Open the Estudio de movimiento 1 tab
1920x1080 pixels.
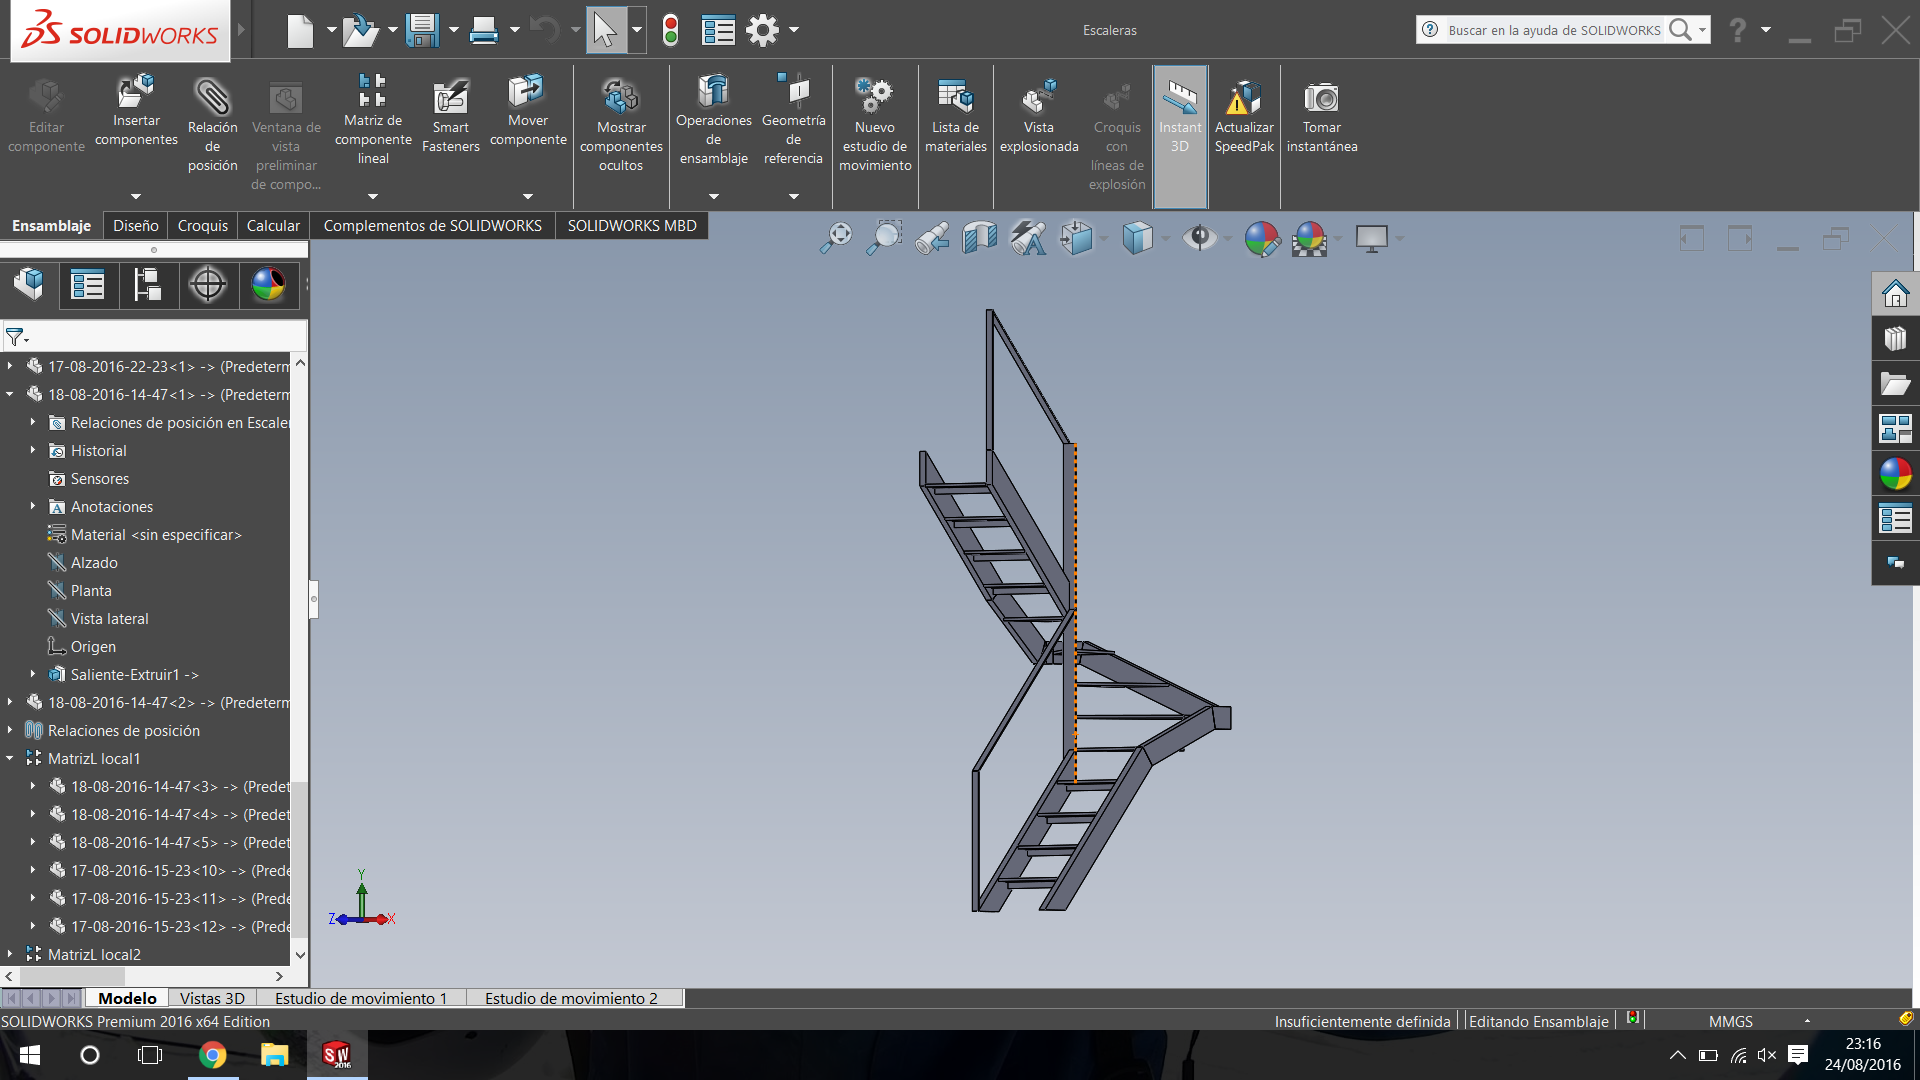tap(360, 998)
